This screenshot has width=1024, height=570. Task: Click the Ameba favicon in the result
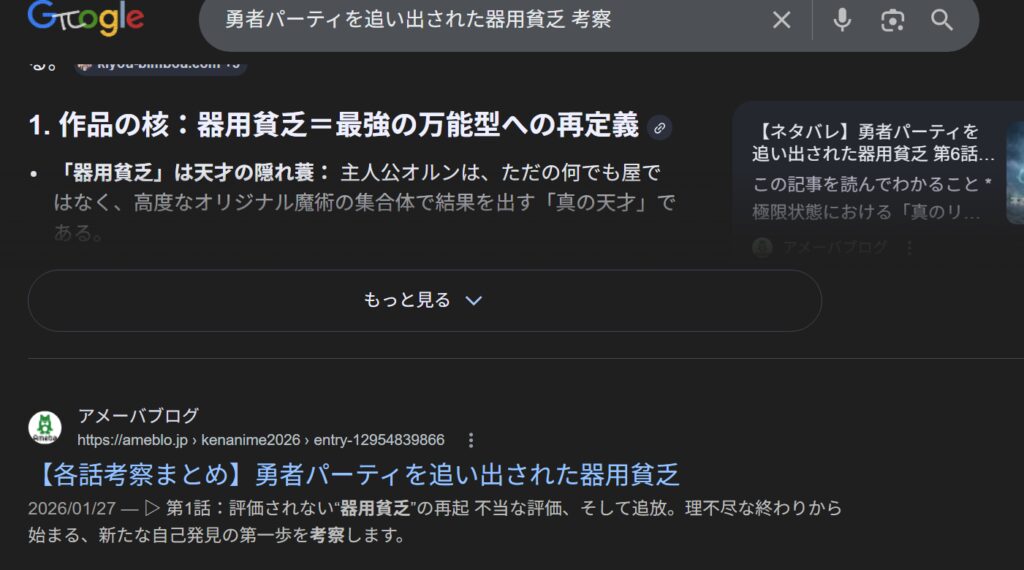click(45, 428)
